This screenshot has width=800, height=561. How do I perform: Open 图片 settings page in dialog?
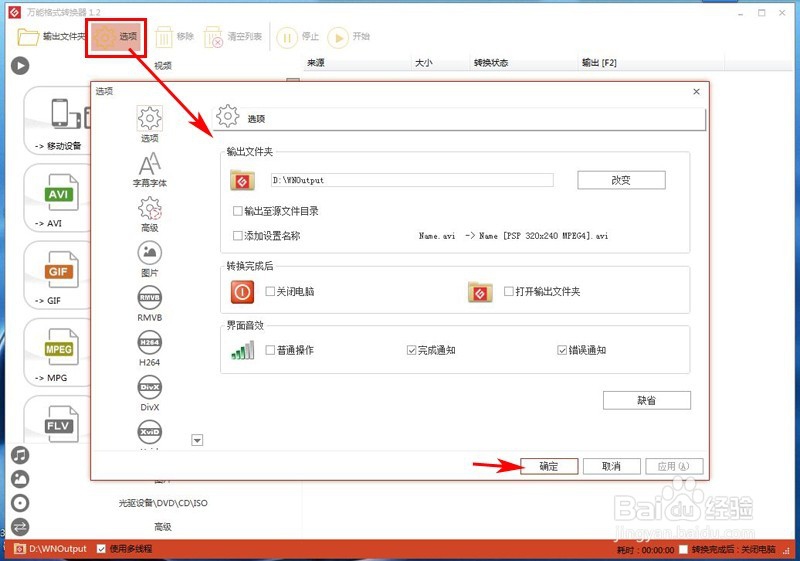tap(149, 259)
